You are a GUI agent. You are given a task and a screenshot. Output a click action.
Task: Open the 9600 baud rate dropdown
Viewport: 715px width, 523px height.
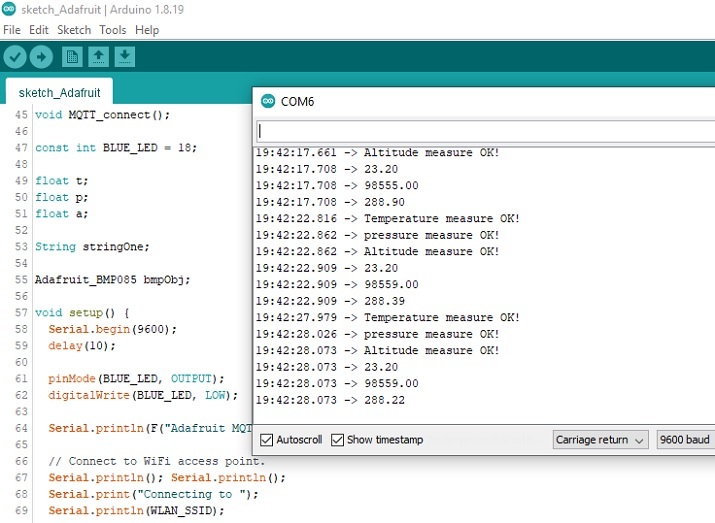686,440
